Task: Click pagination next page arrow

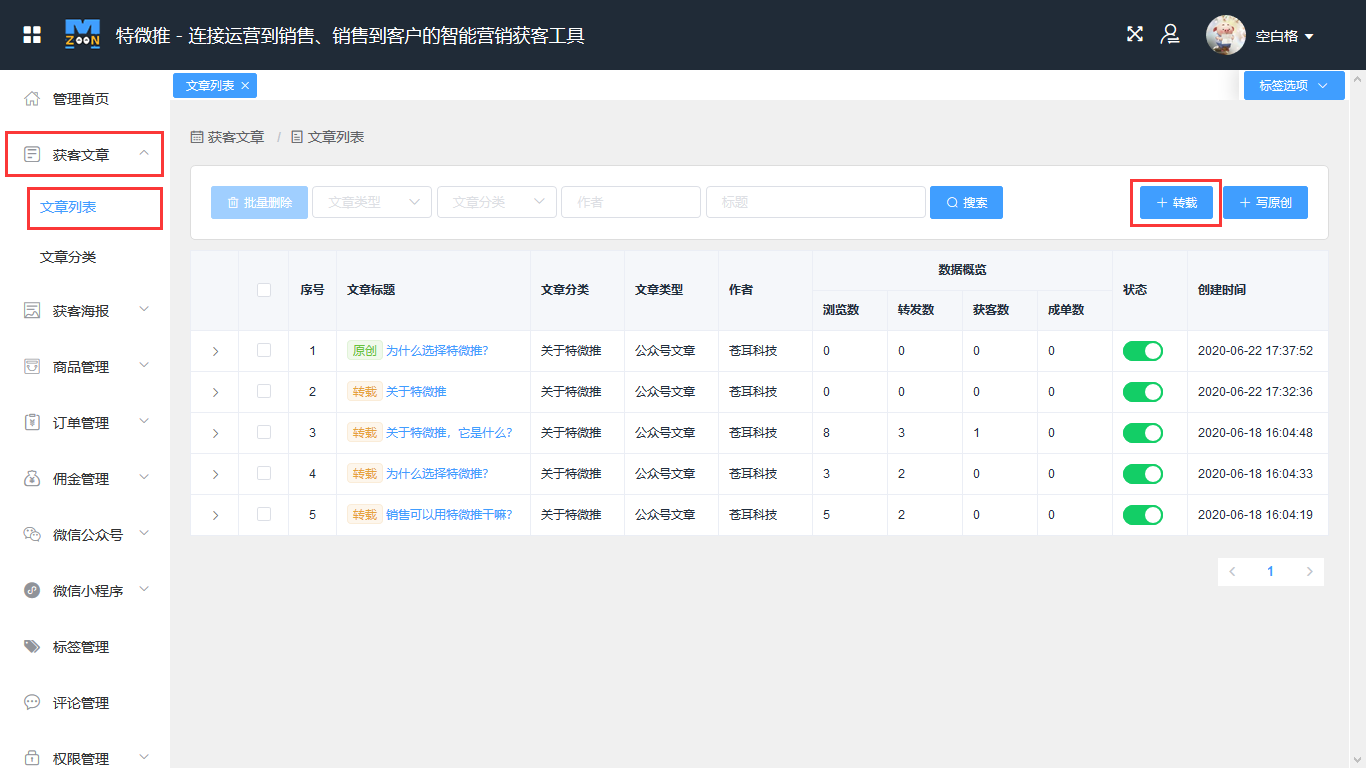Action: pyautogui.click(x=1309, y=572)
